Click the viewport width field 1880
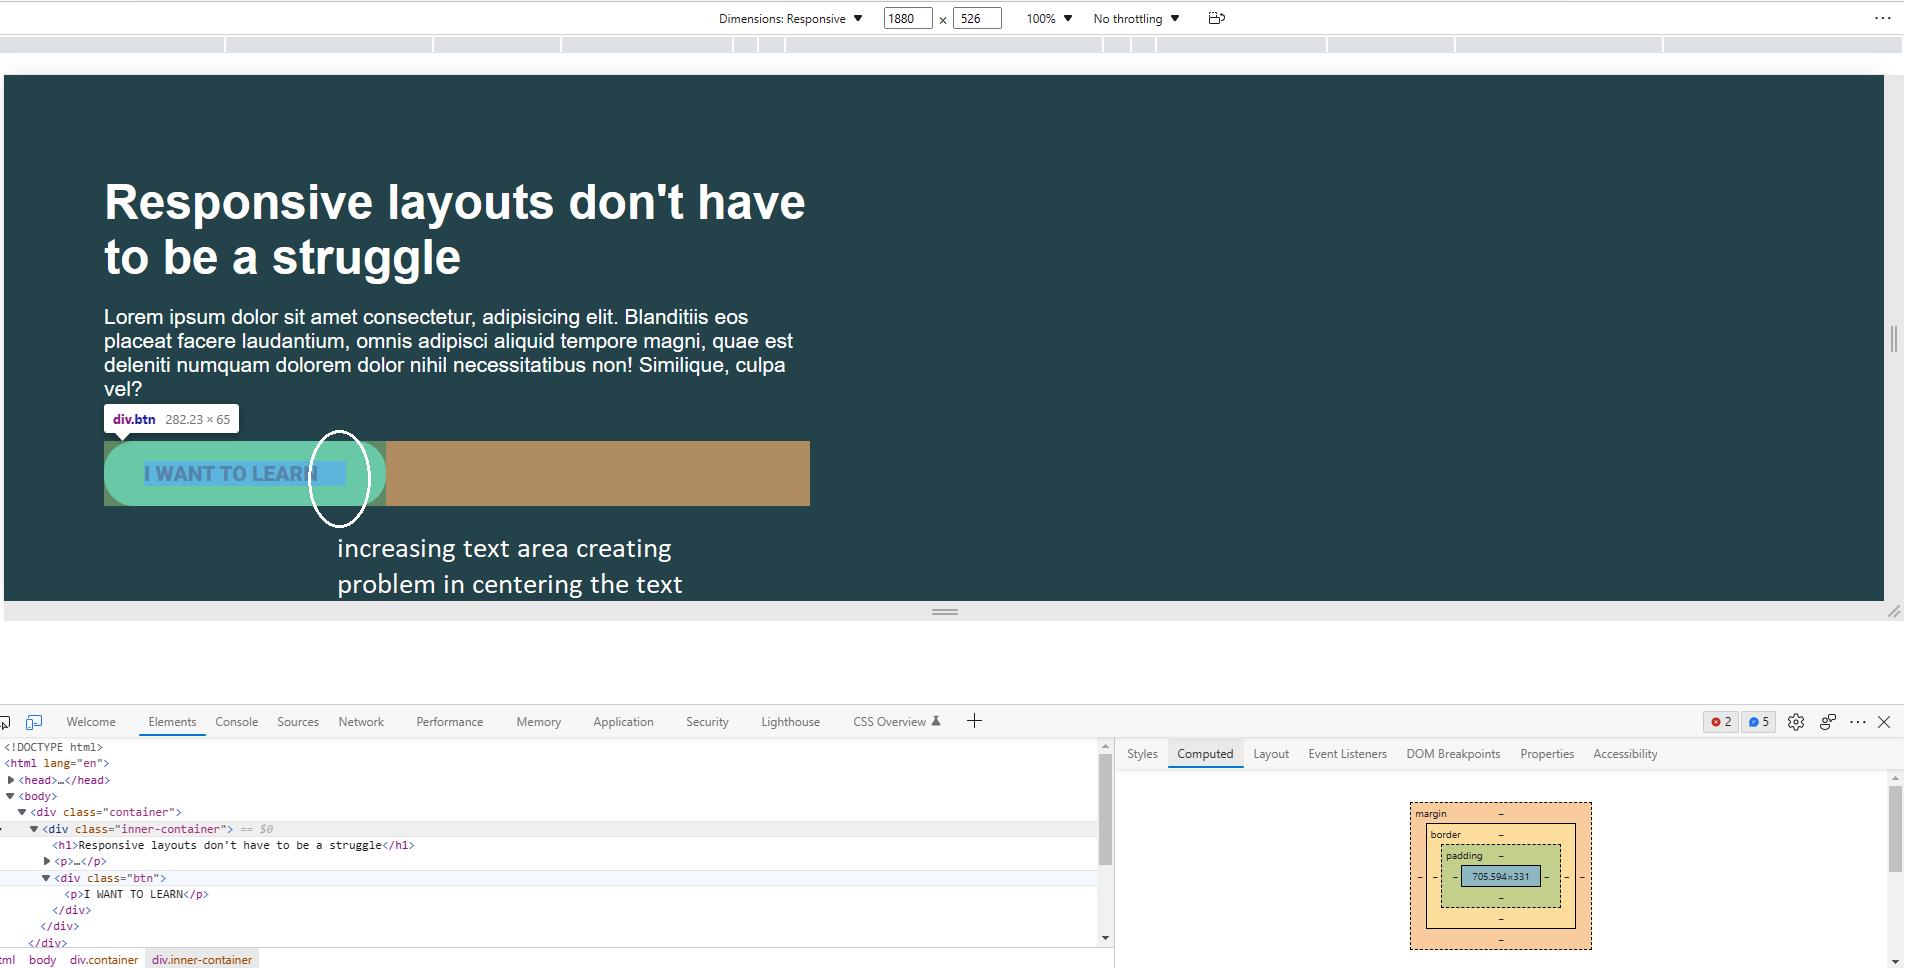Image resolution: width=1920 pixels, height=968 pixels. (x=908, y=19)
